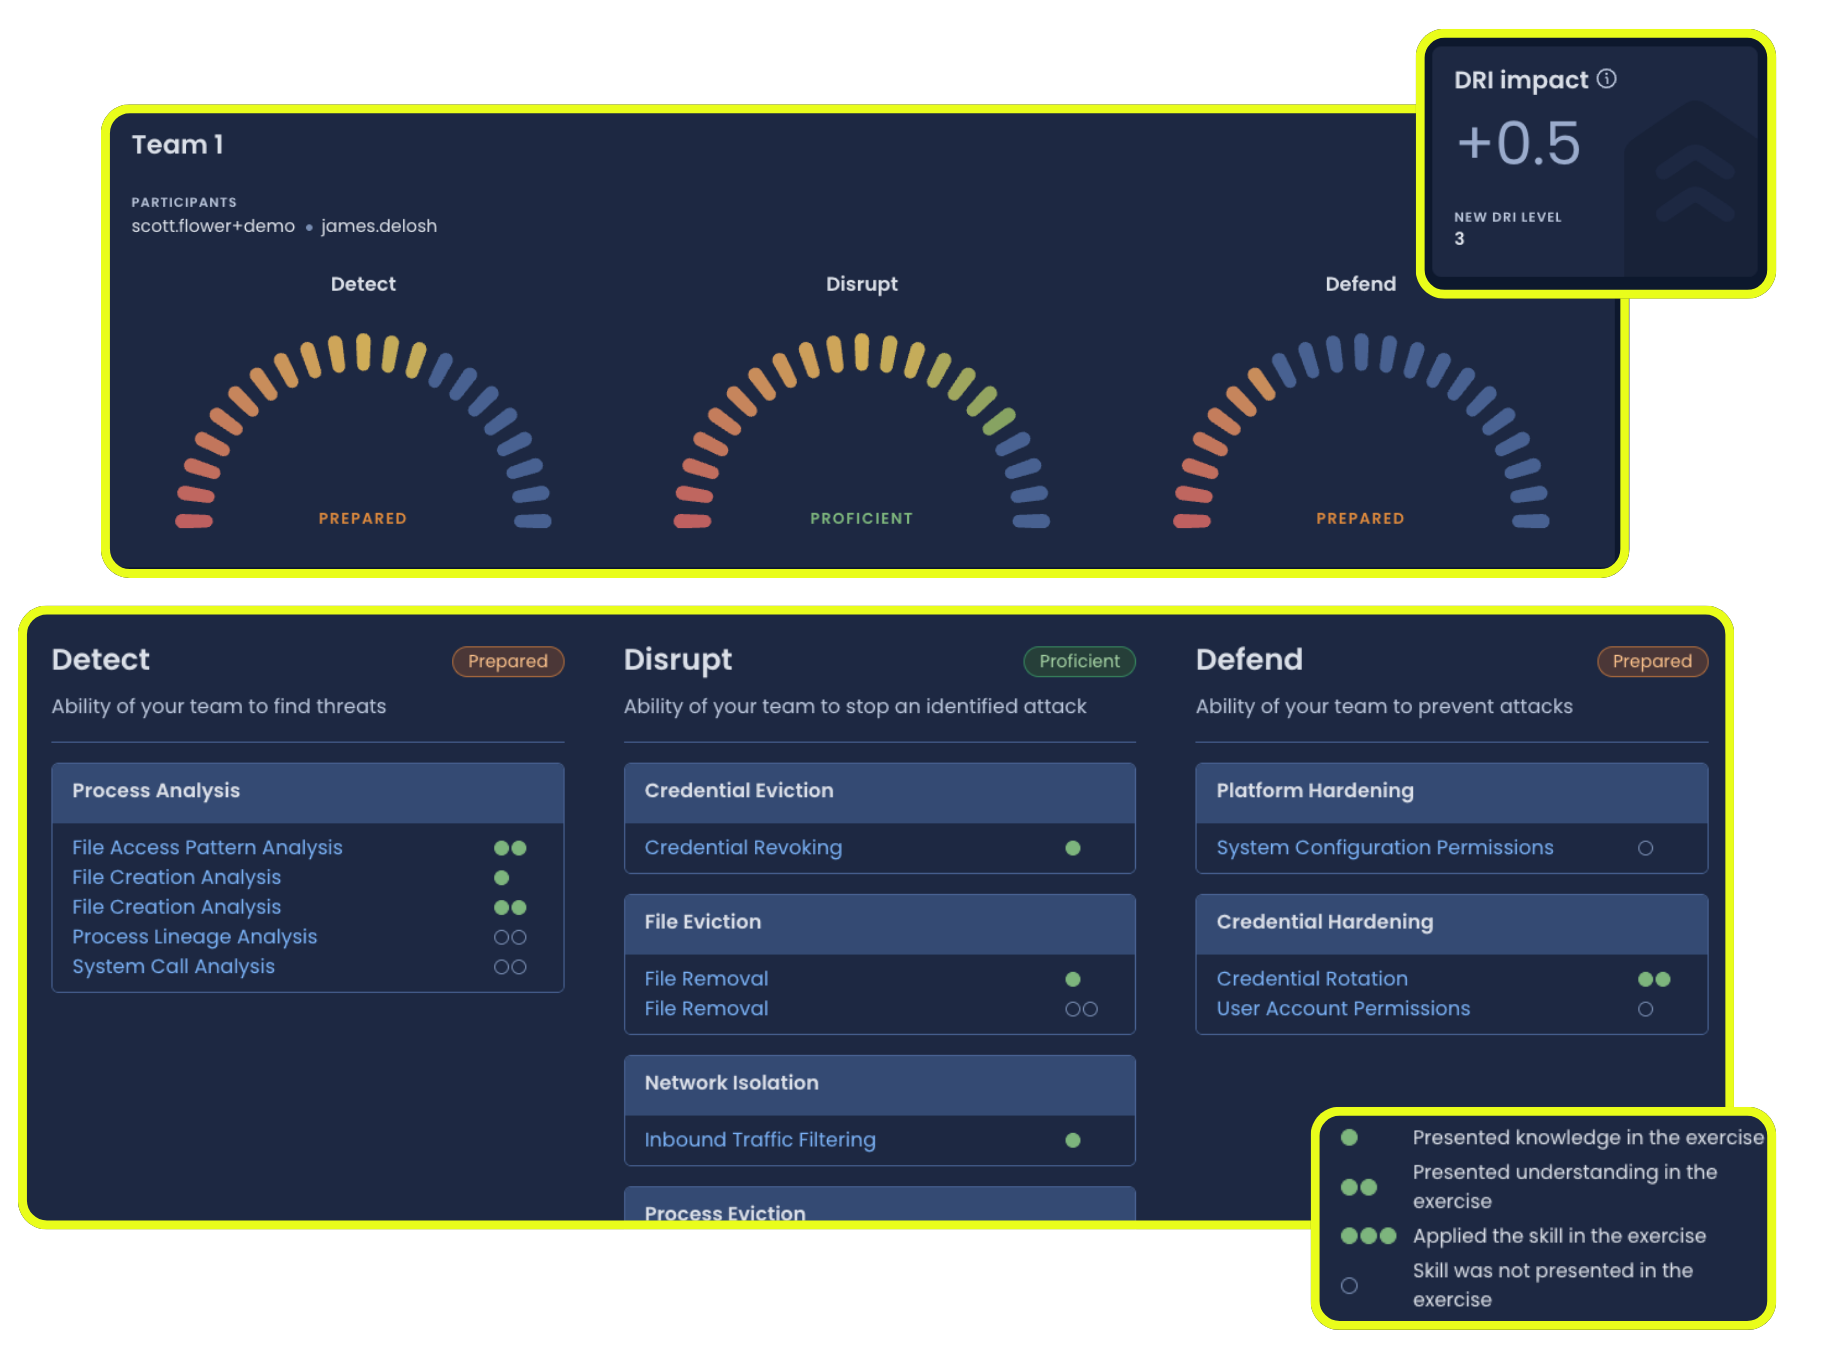Click the empty circle icon for skill not presented
The width and height of the screenshot is (1822, 1366).
coord(1349,1285)
